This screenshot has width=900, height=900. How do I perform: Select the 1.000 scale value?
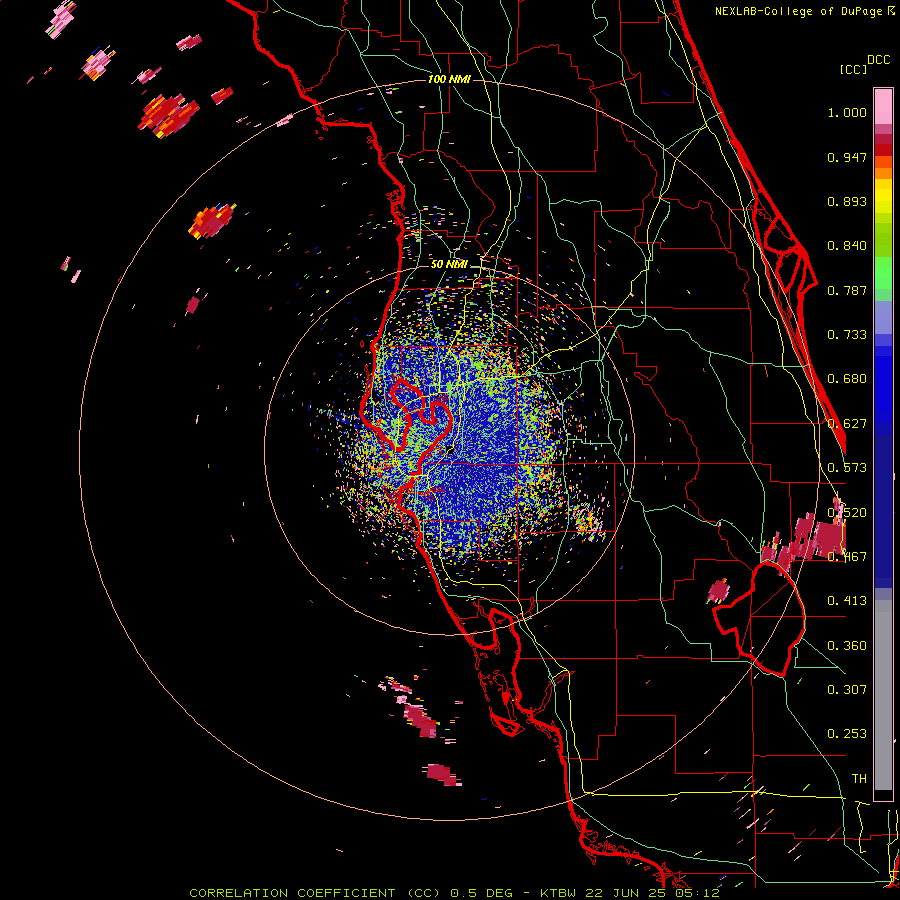(x=847, y=113)
